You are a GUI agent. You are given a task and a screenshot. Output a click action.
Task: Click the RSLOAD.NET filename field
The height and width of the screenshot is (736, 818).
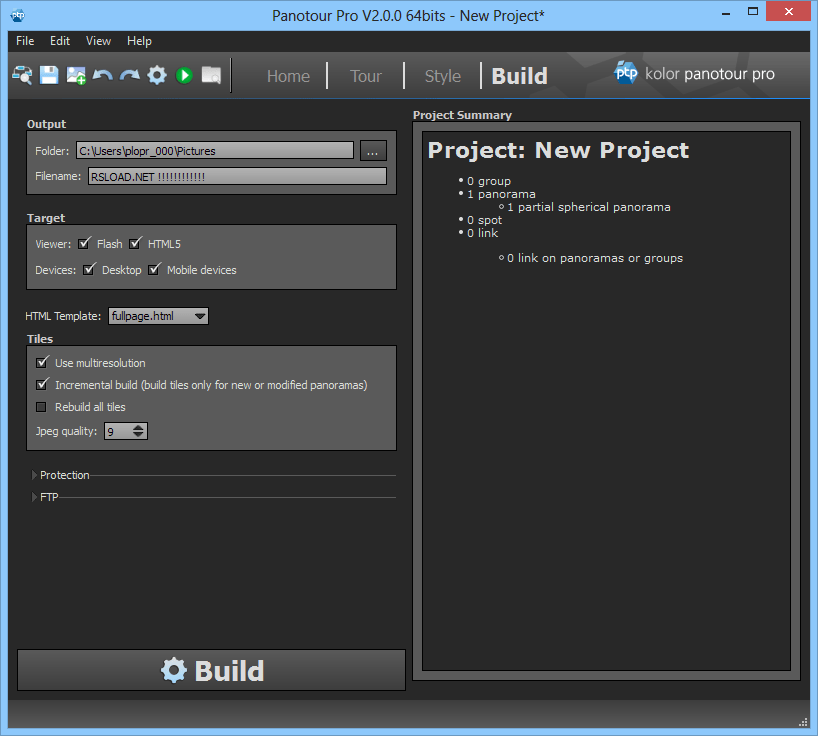[237, 175]
